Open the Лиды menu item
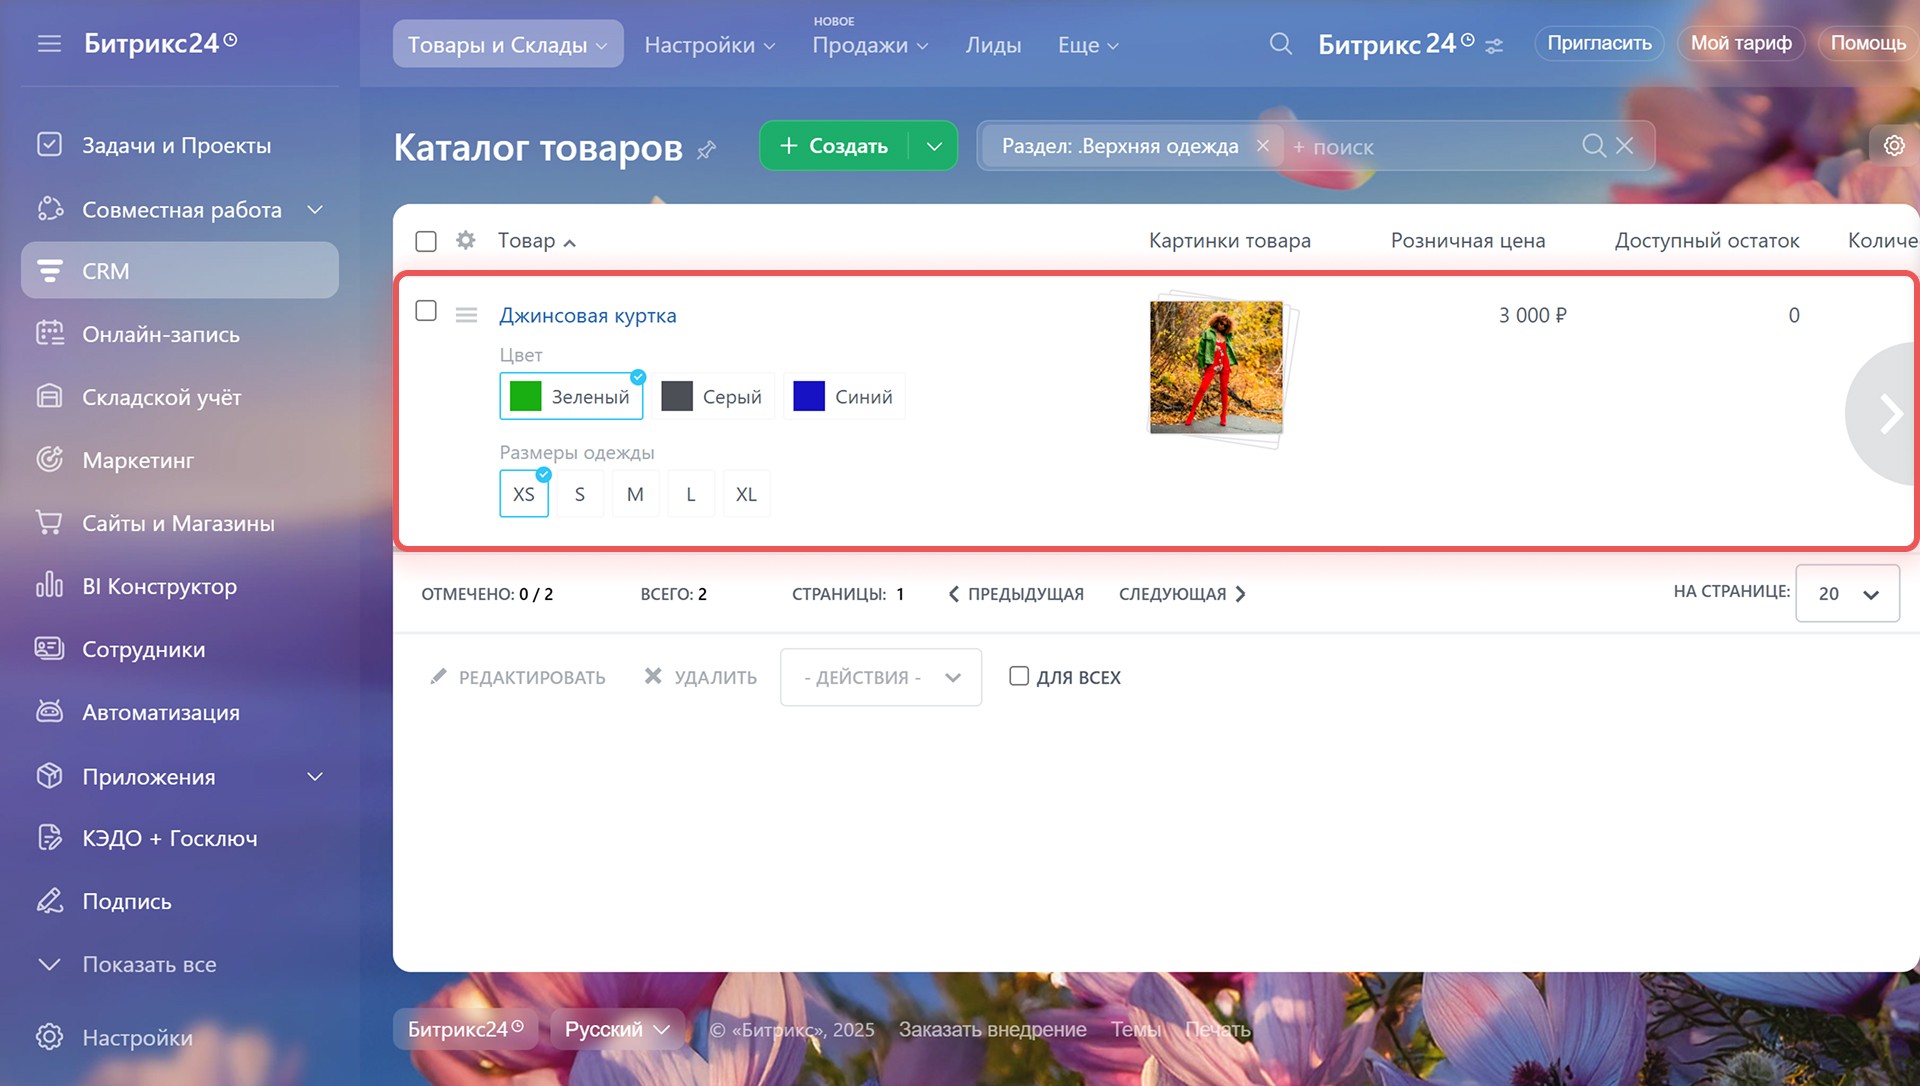 click(992, 45)
